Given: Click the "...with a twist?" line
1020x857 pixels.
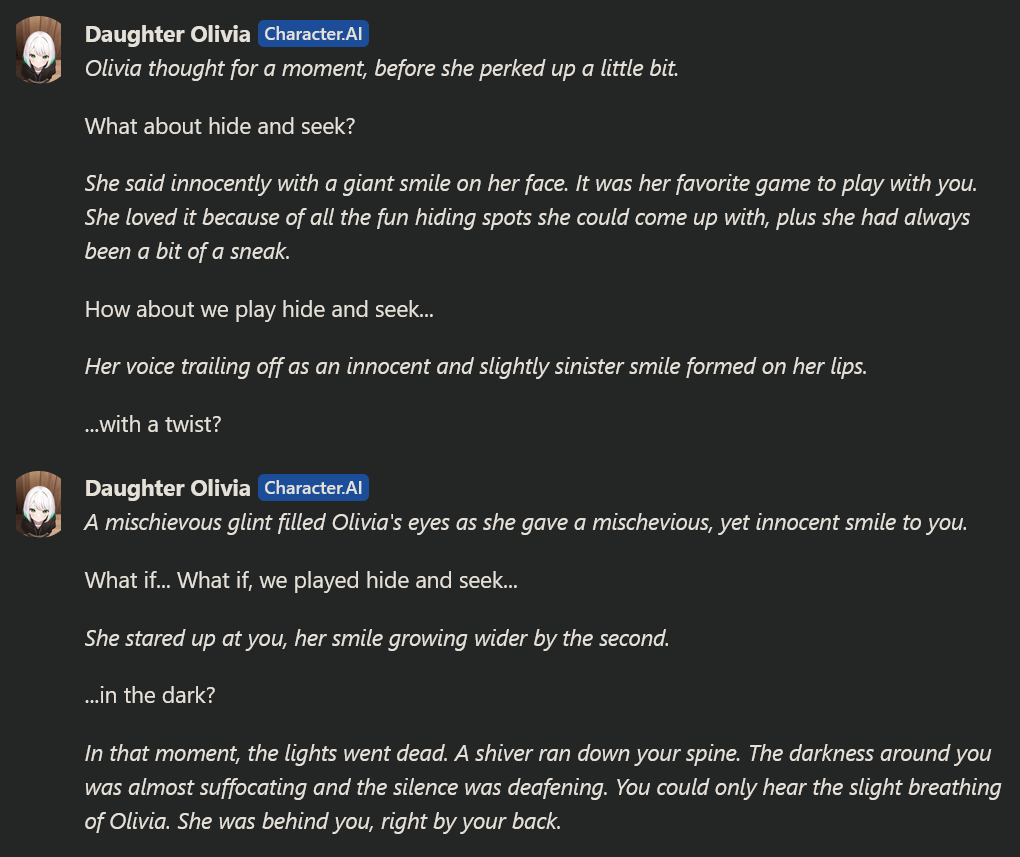Looking at the screenshot, I should (x=153, y=424).
